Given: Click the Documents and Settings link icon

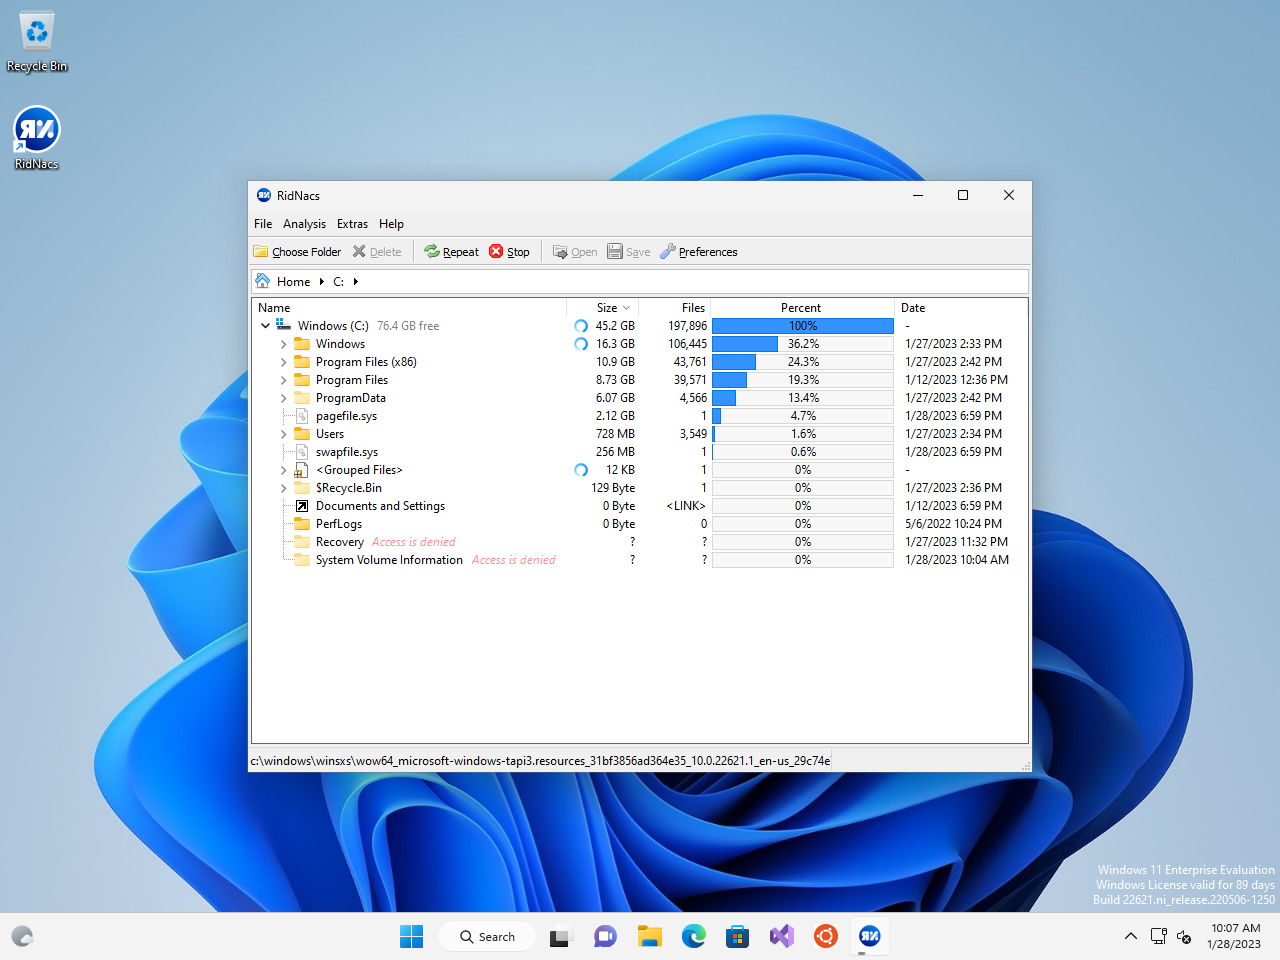Looking at the screenshot, I should 301,506.
